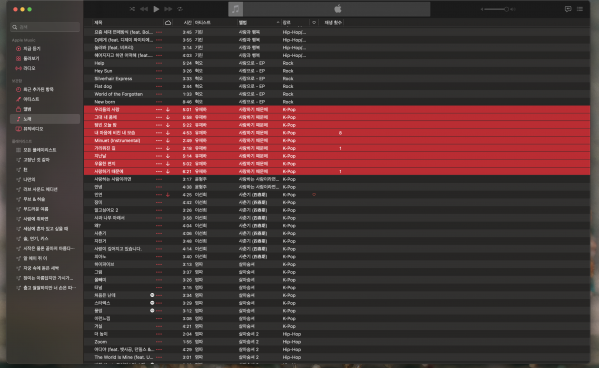Download the first highlighted K-Pop song
Viewport: 599px width, 368px height.
168,110
